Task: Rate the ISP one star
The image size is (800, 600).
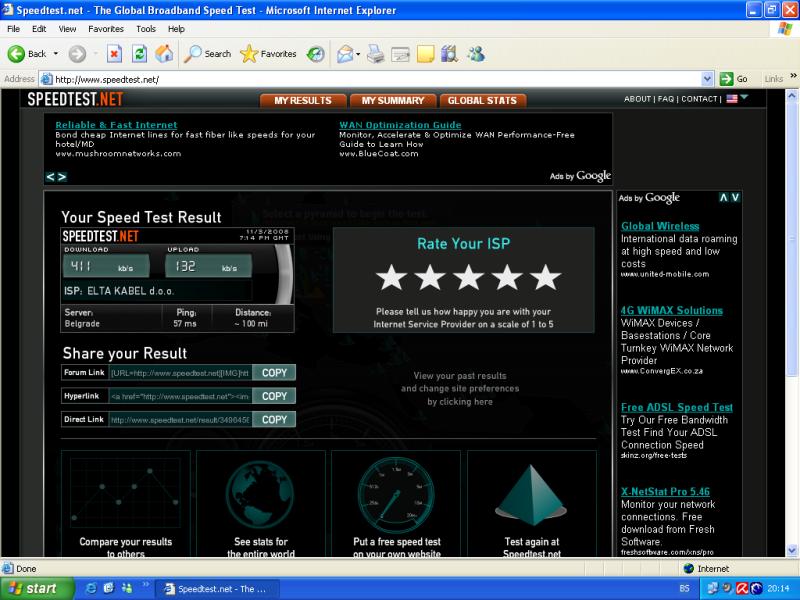Action: pos(391,278)
